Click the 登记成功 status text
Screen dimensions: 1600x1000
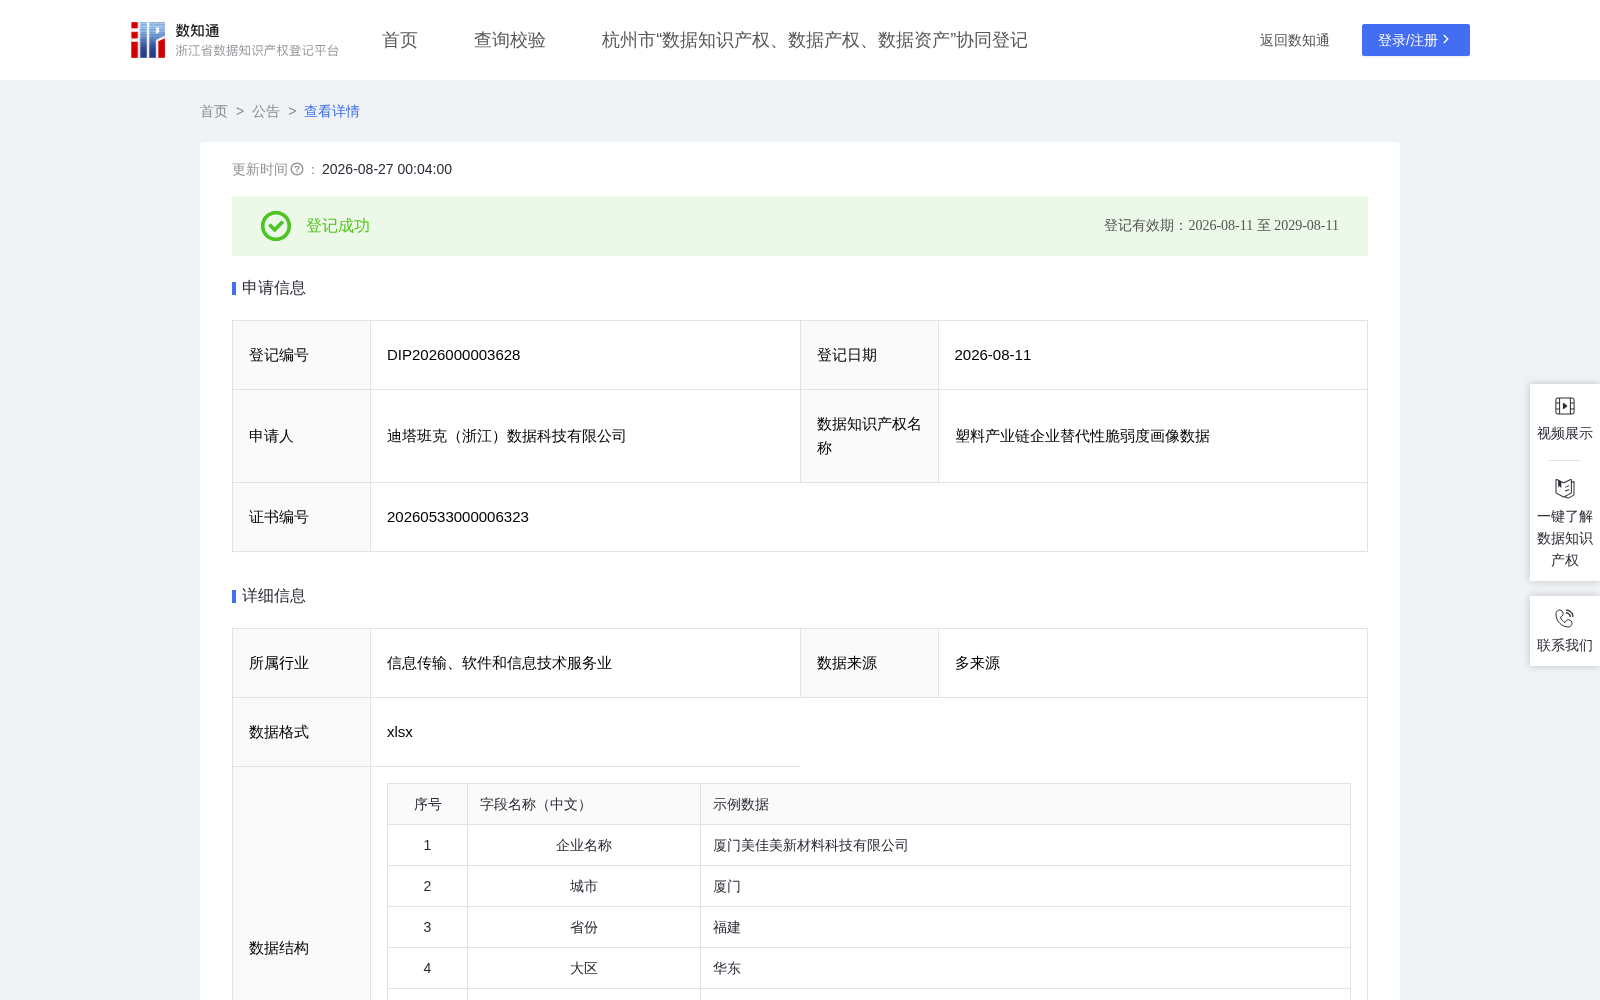click(x=338, y=226)
